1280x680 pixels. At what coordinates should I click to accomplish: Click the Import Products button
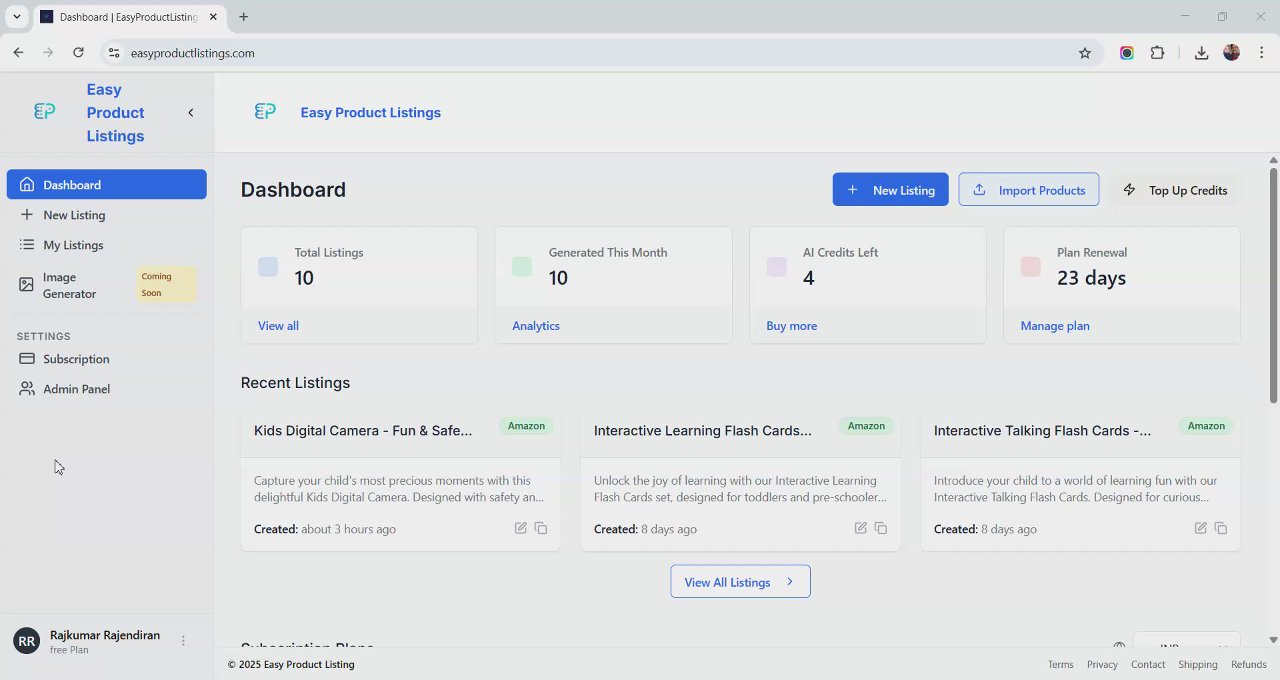point(1028,190)
